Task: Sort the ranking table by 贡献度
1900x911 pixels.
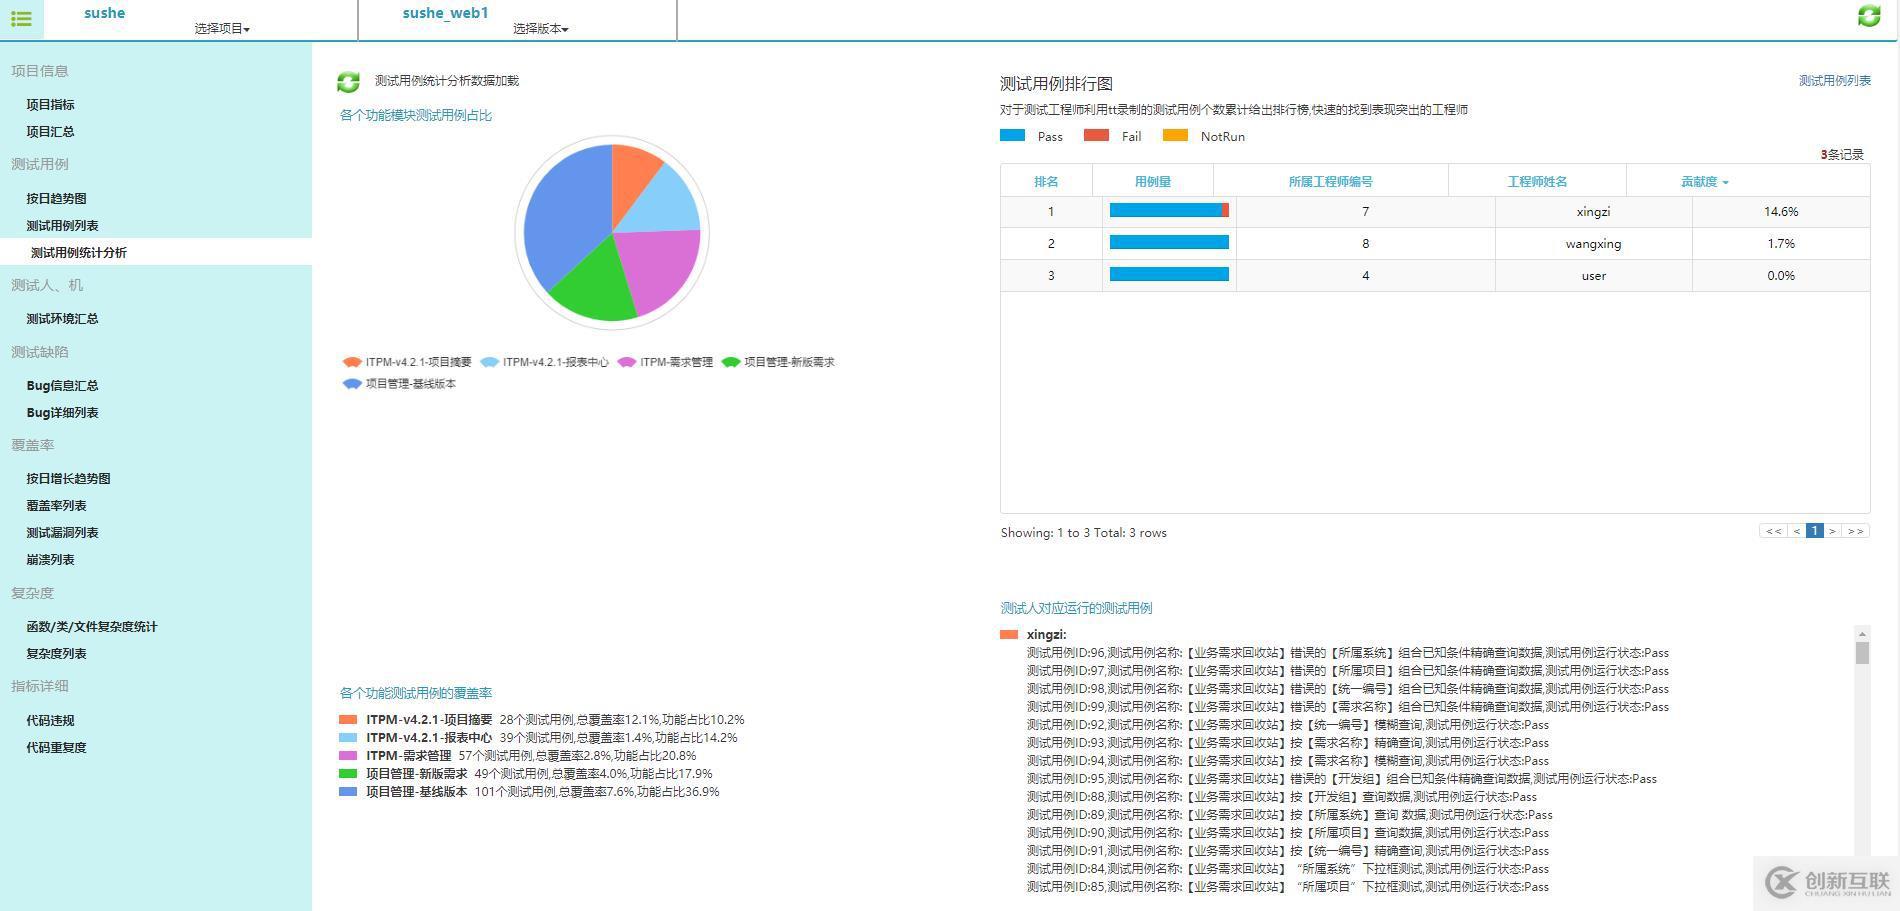Action: point(1702,181)
